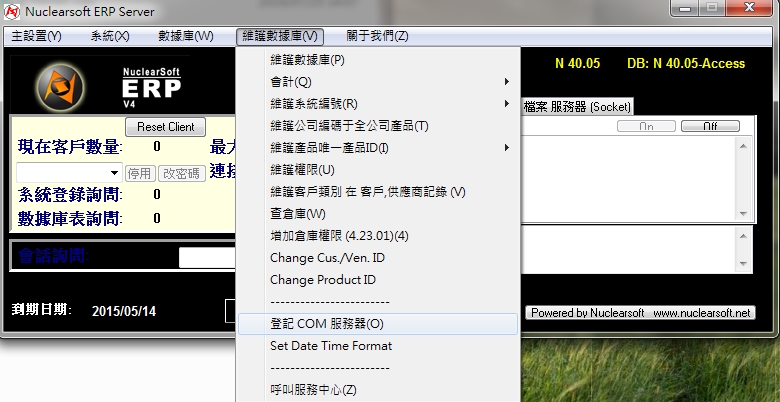Image resolution: width=780 pixels, height=402 pixels.
Task: Click the 數據庫表詢問 label
Action: [x=70, y=218]
